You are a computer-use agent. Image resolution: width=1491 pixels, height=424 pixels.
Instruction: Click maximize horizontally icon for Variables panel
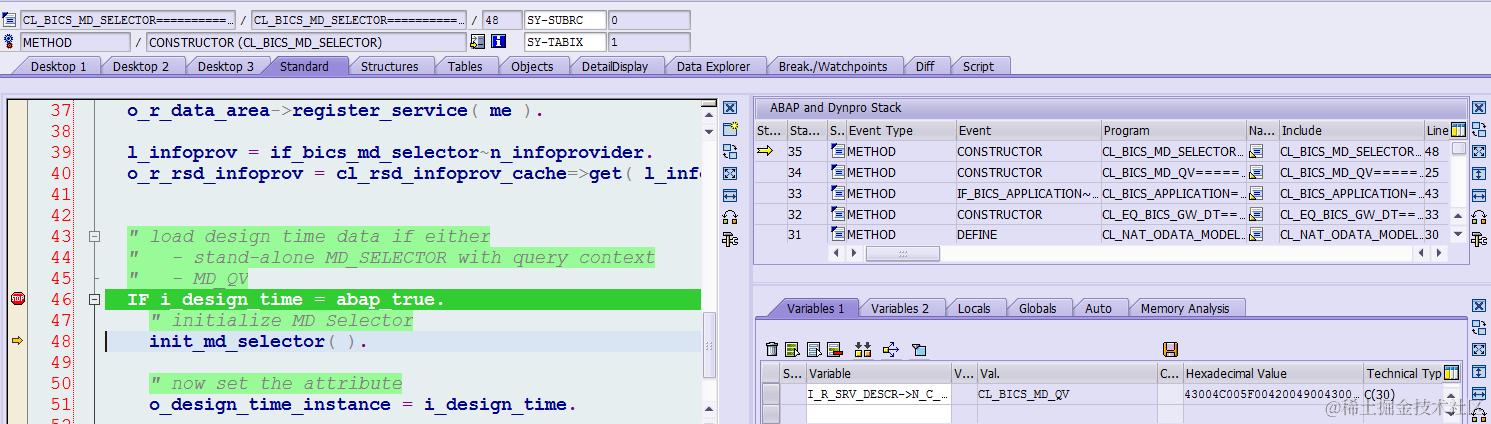(x=1479, y=392)
